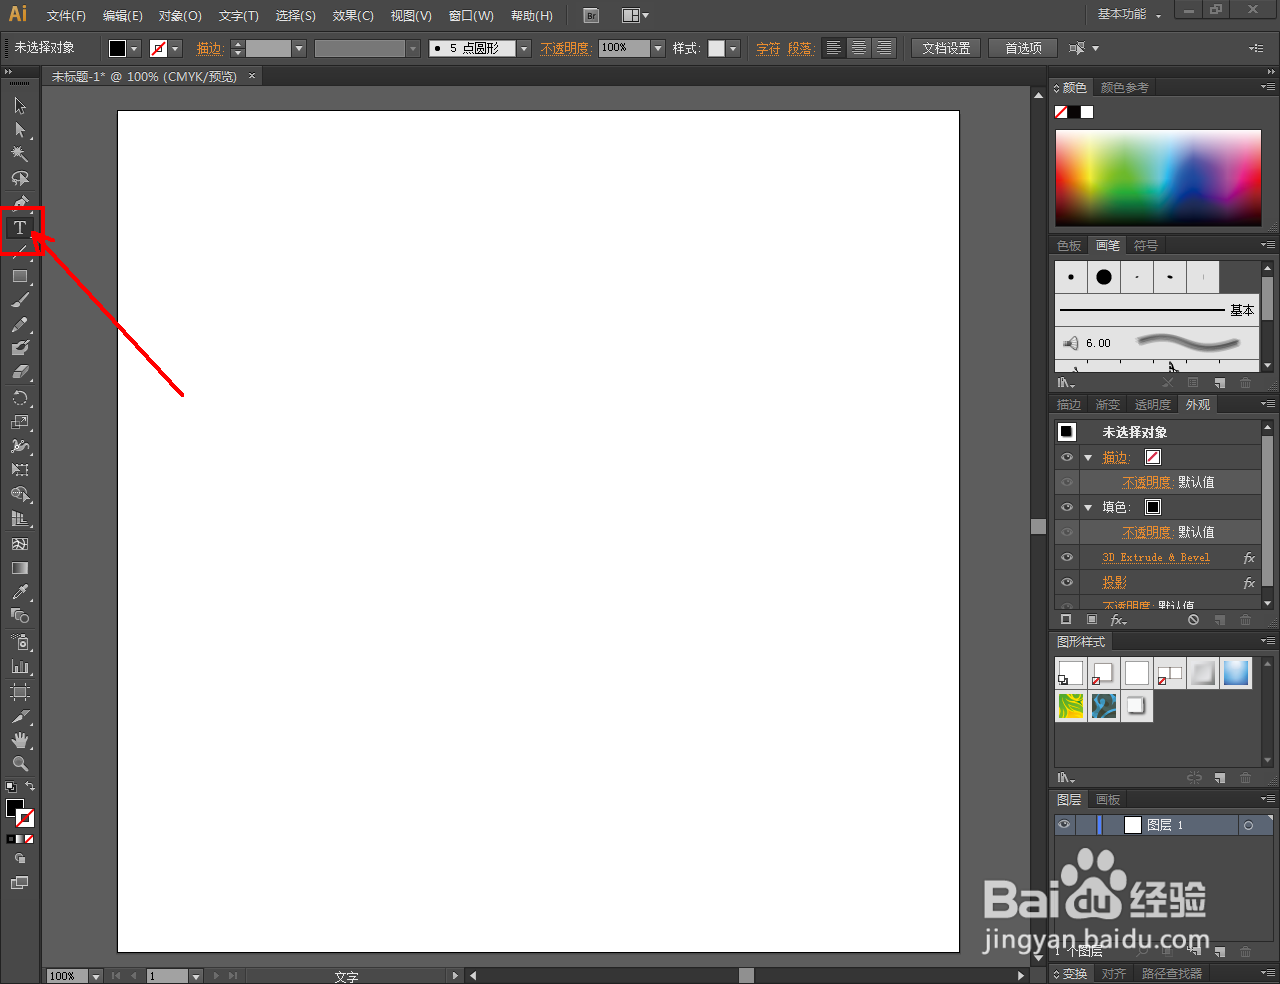Collapse the 描边 row in Appearance panel

1088,457
